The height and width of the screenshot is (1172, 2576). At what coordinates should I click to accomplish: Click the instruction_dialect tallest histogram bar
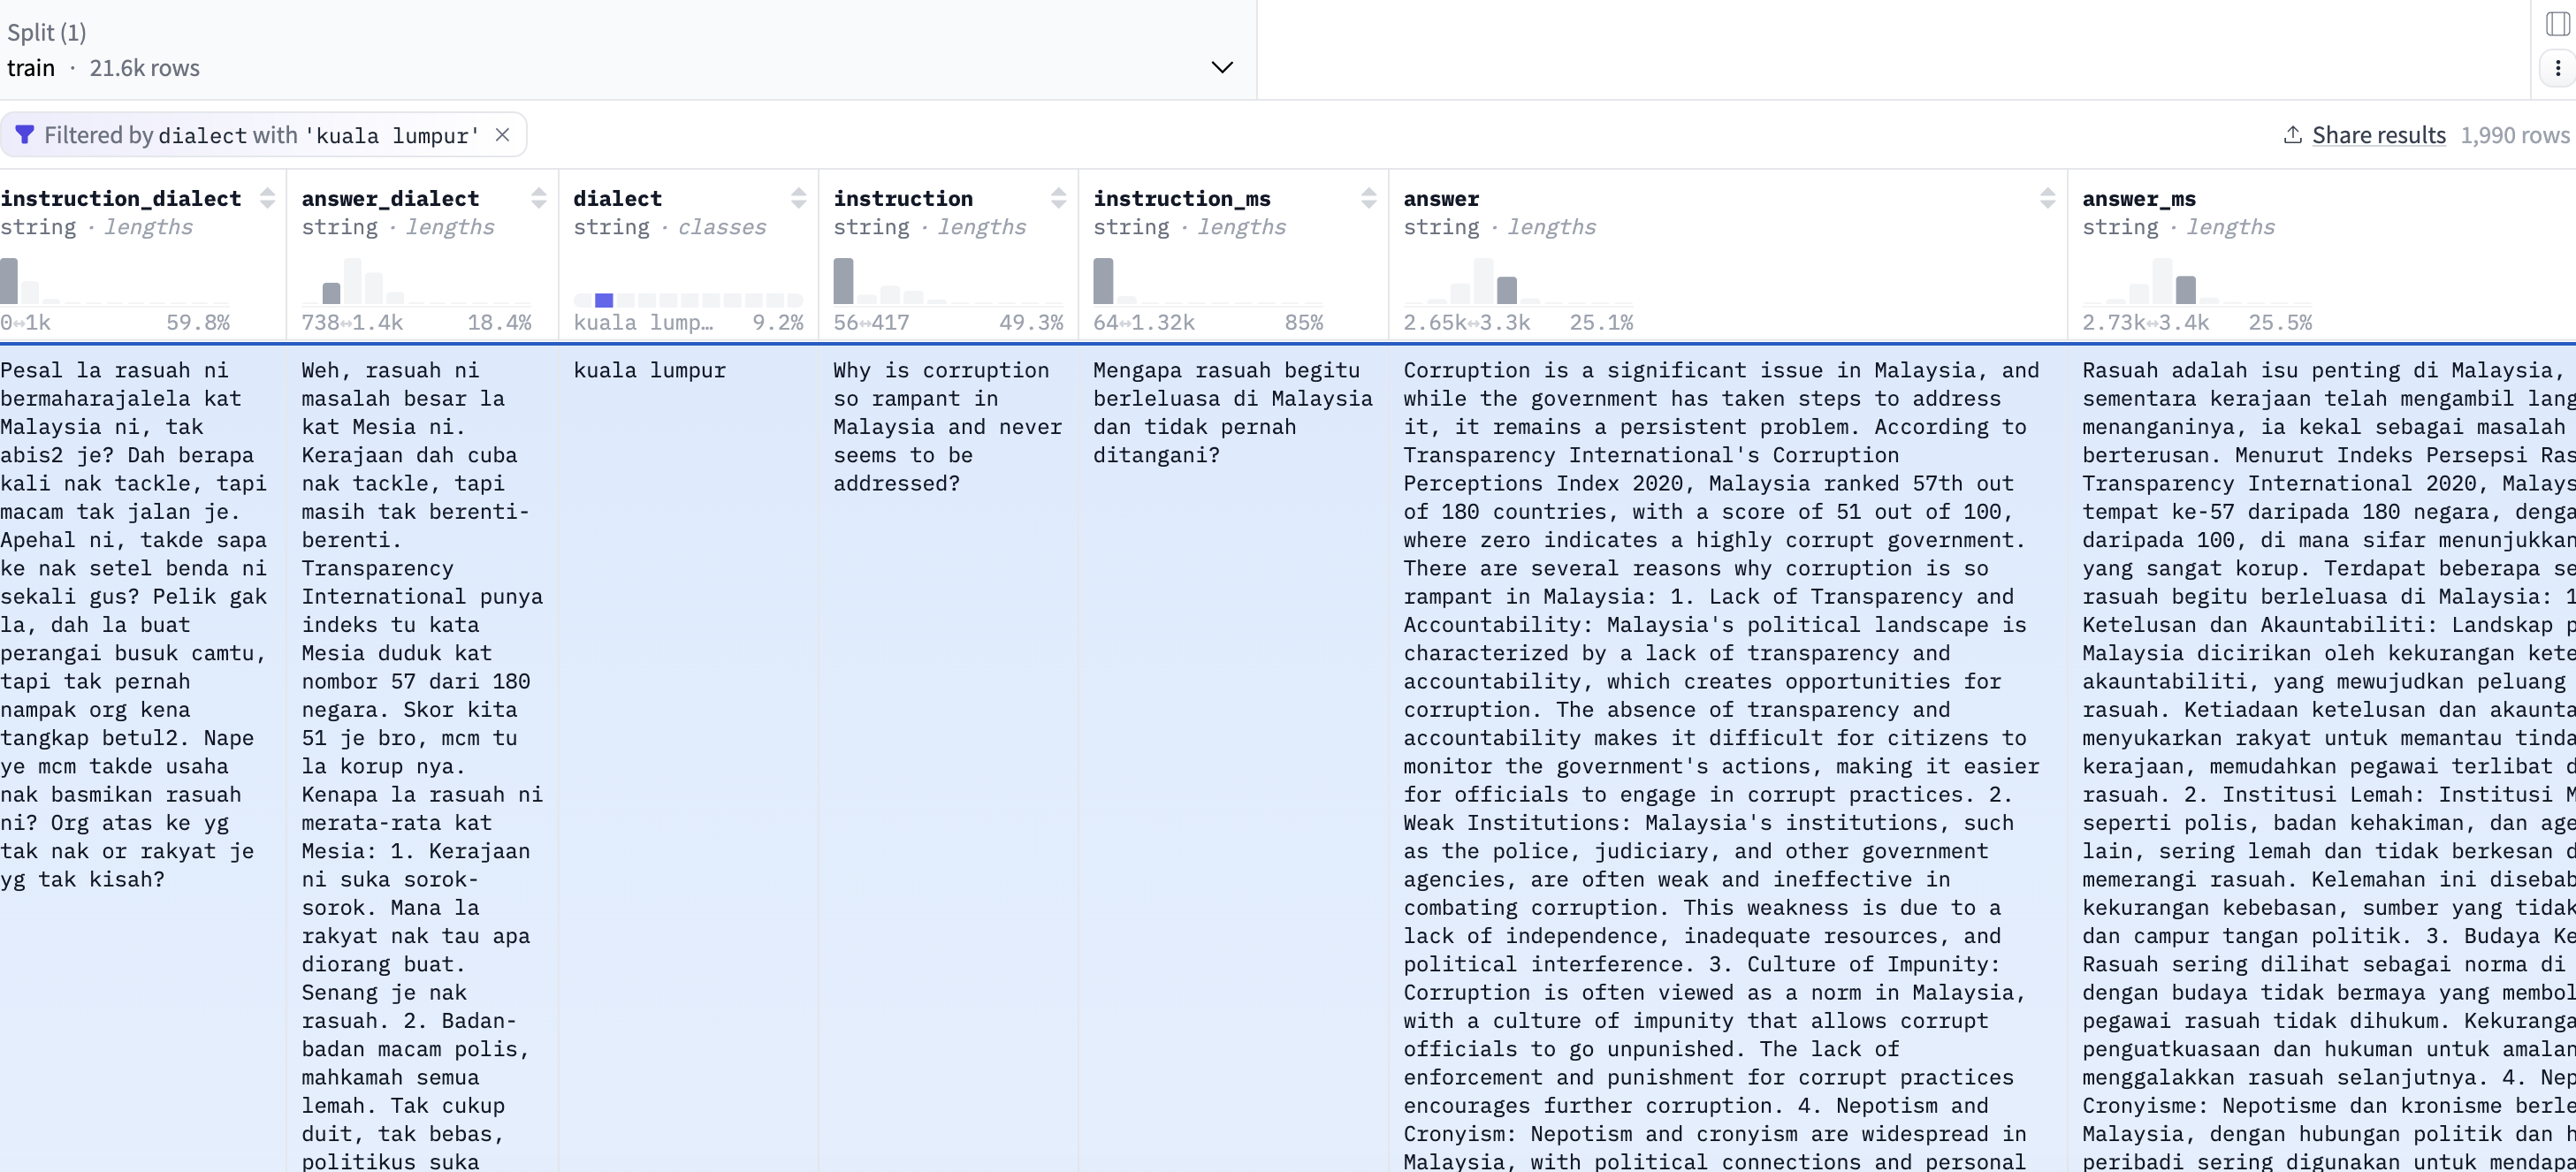(9, 281)
